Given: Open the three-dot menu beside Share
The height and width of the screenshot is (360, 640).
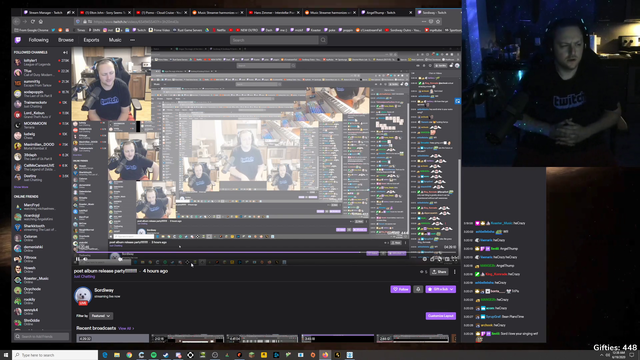Looking at the screenshot, I should 454,272.
